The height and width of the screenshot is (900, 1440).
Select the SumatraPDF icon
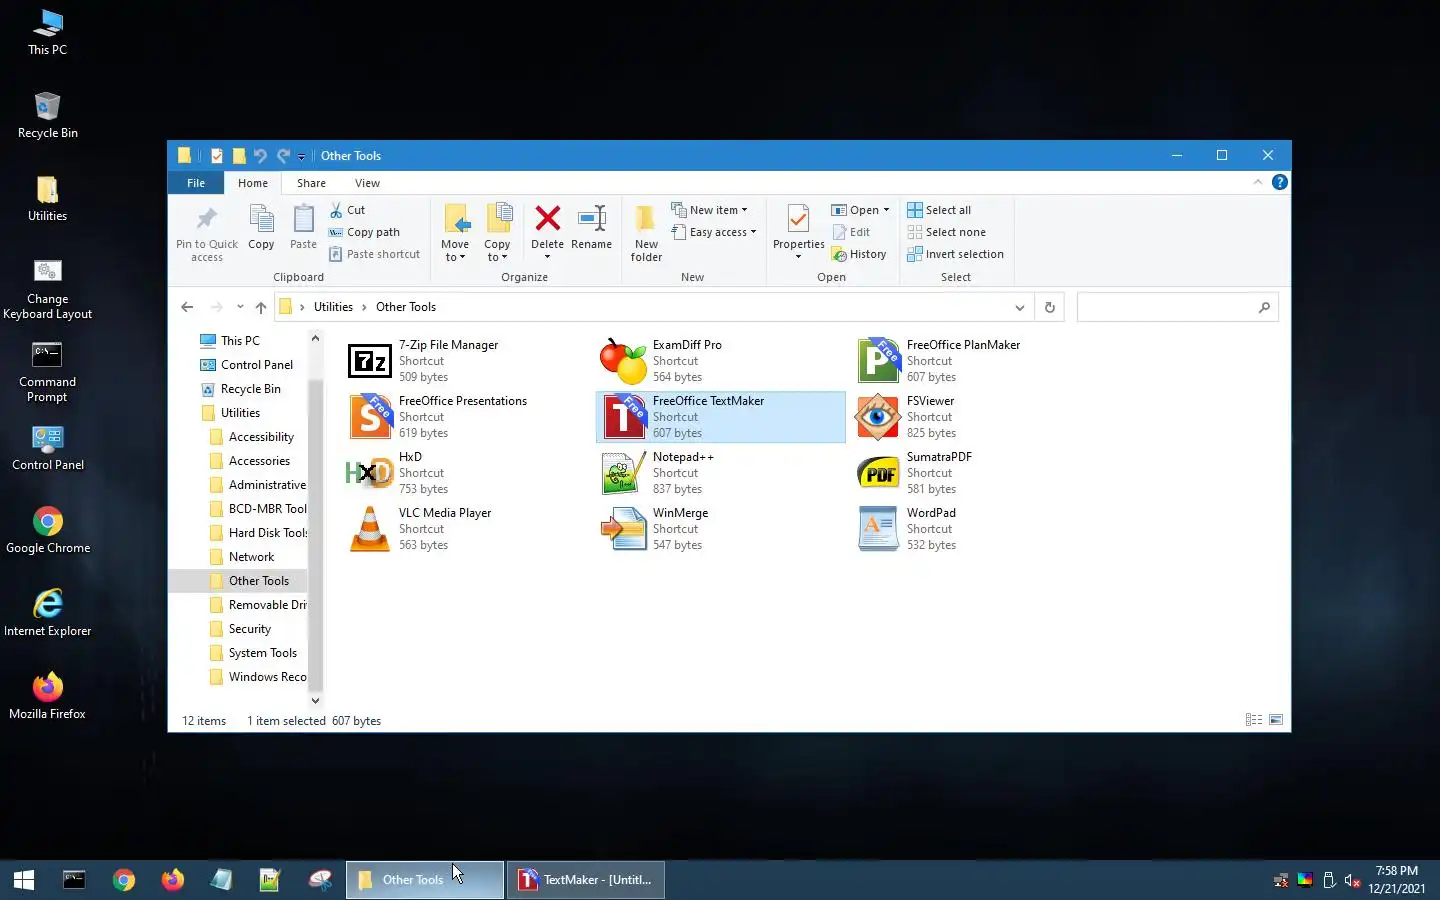coord(878,473)
